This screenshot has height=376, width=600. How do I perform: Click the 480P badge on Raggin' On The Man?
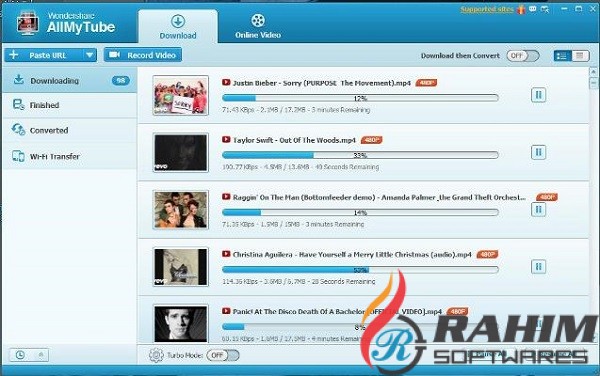(x=547, y=197)
